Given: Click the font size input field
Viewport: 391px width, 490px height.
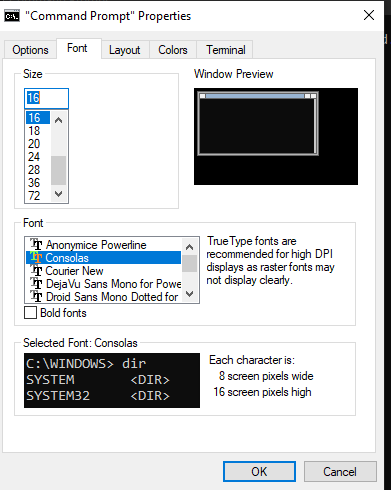Looking at the screenshot, I should pos(46,98).
